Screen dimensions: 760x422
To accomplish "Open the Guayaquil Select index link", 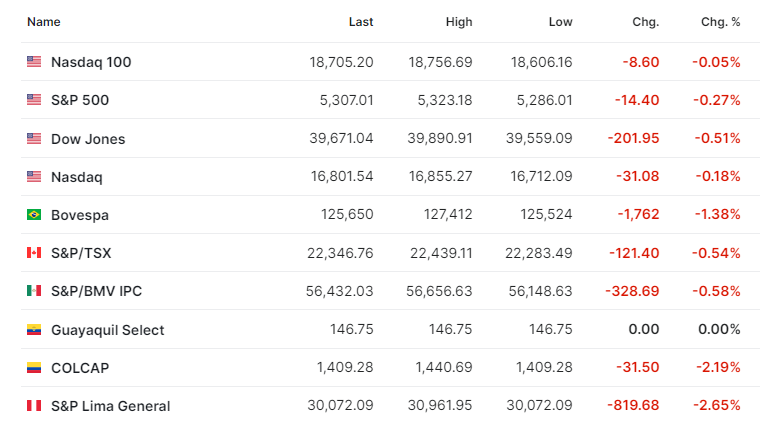I will [x=108, y=330].
